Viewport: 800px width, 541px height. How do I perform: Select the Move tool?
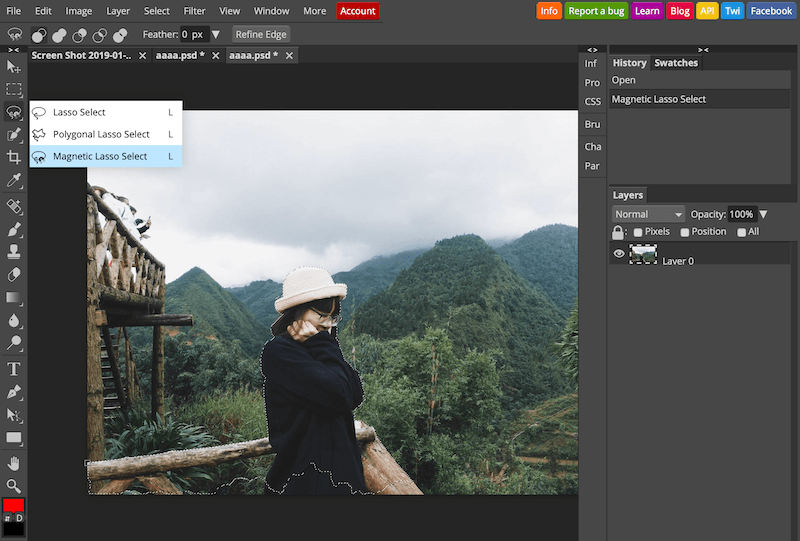click(x=14, y=67)
